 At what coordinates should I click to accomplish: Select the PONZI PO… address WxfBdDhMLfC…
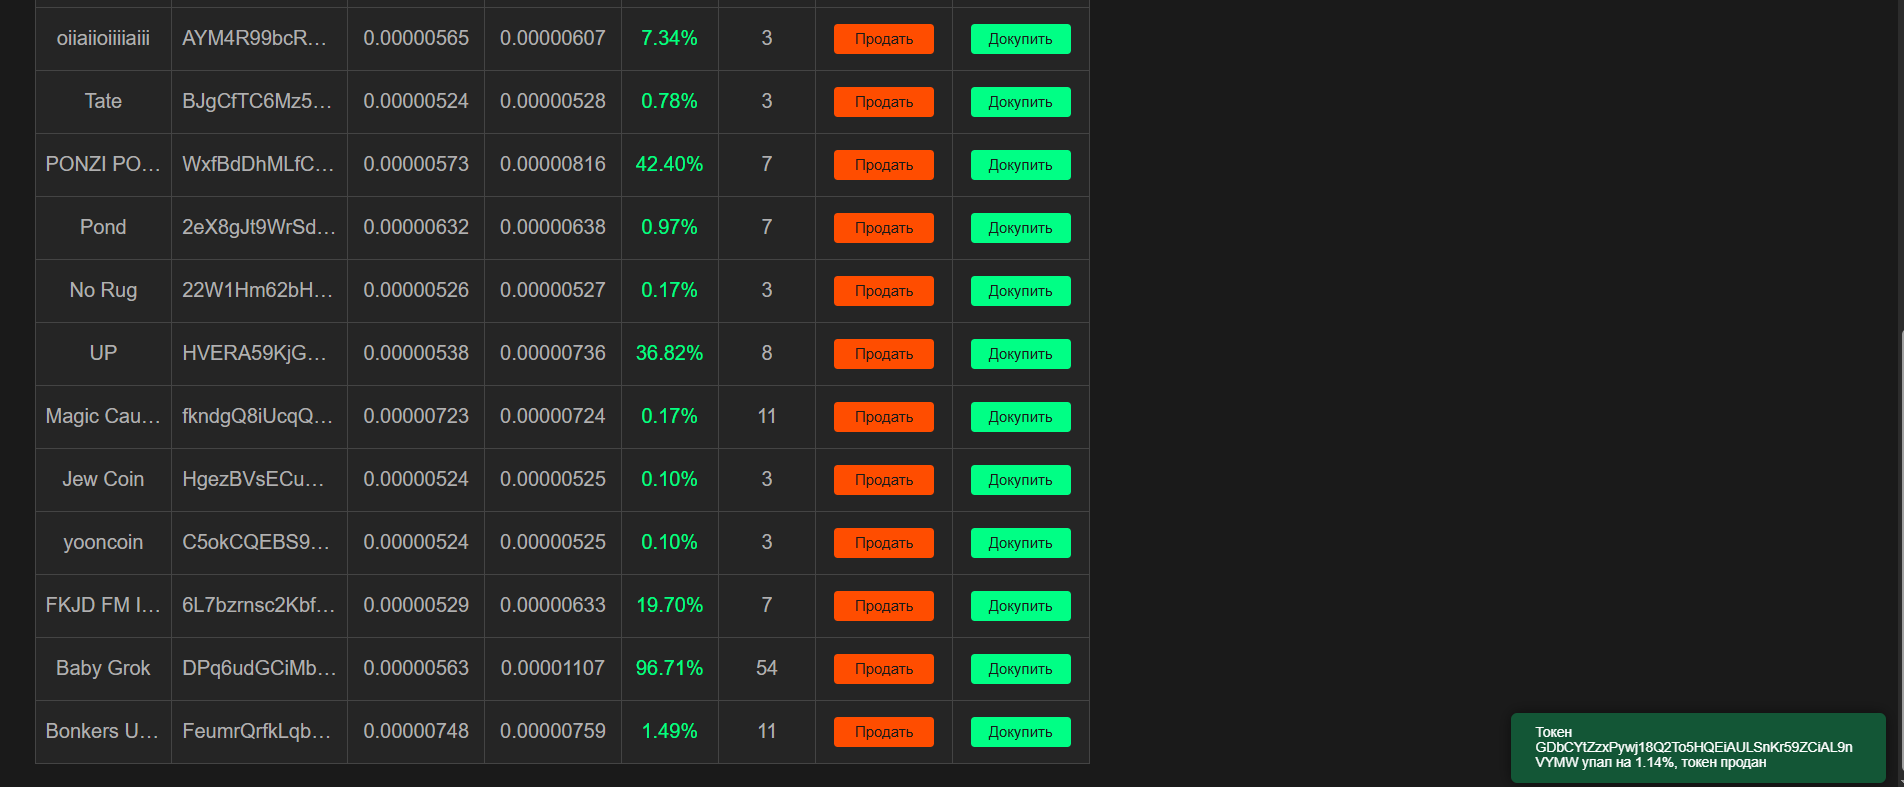pos(258,164)
